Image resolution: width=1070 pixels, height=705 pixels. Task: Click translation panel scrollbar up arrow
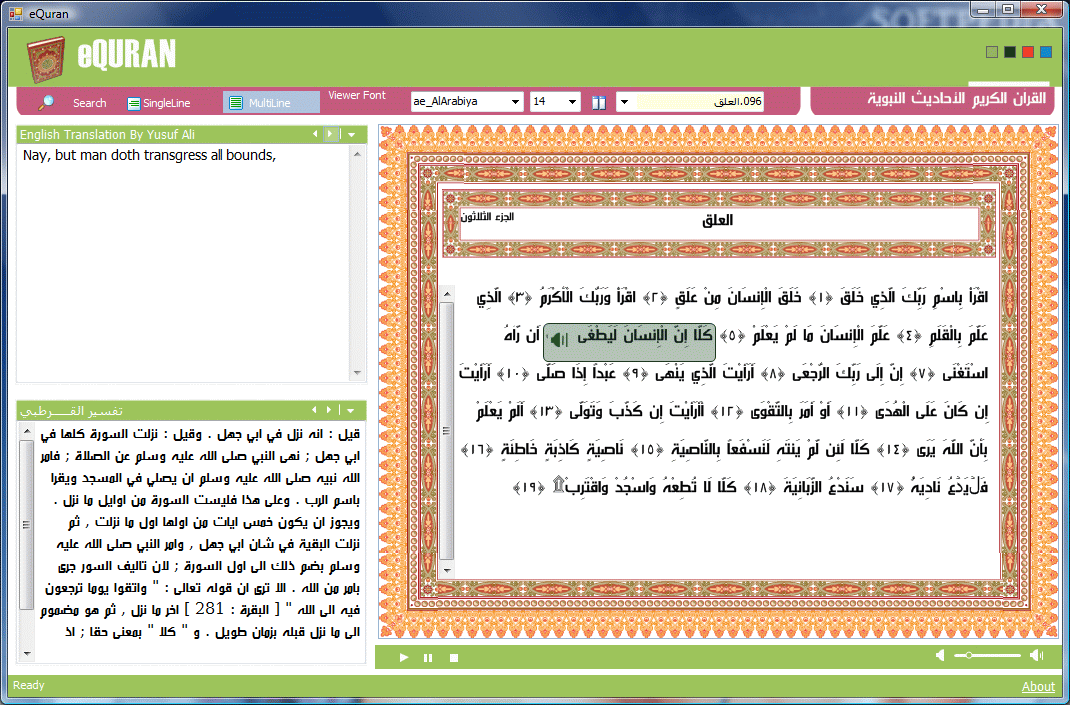pyautogui.click(x=357, y=155)
